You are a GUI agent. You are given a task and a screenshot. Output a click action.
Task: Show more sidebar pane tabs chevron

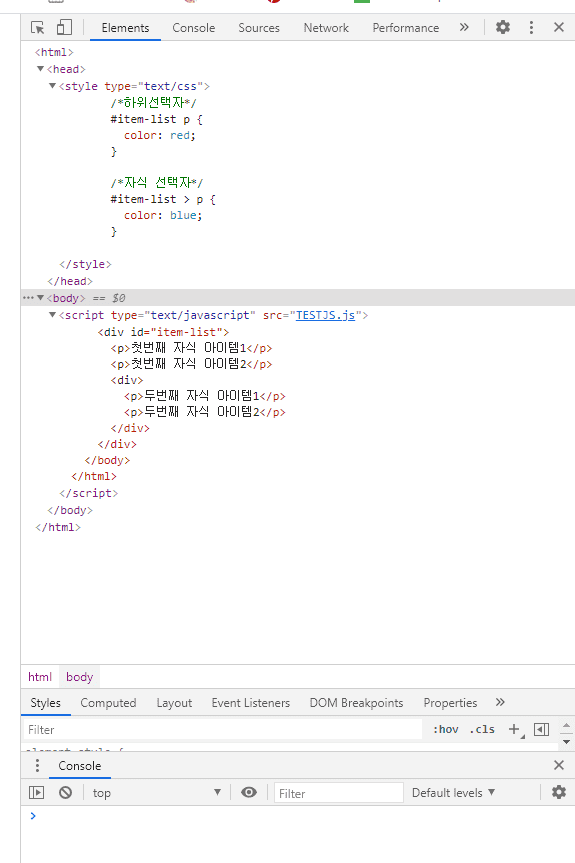[x=500, y=702]
